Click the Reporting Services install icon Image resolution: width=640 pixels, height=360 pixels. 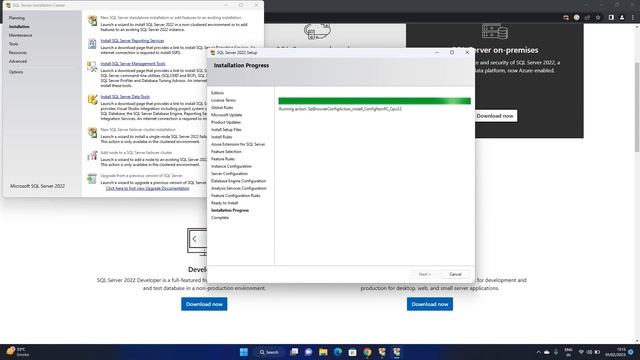[x=92, y=43]
